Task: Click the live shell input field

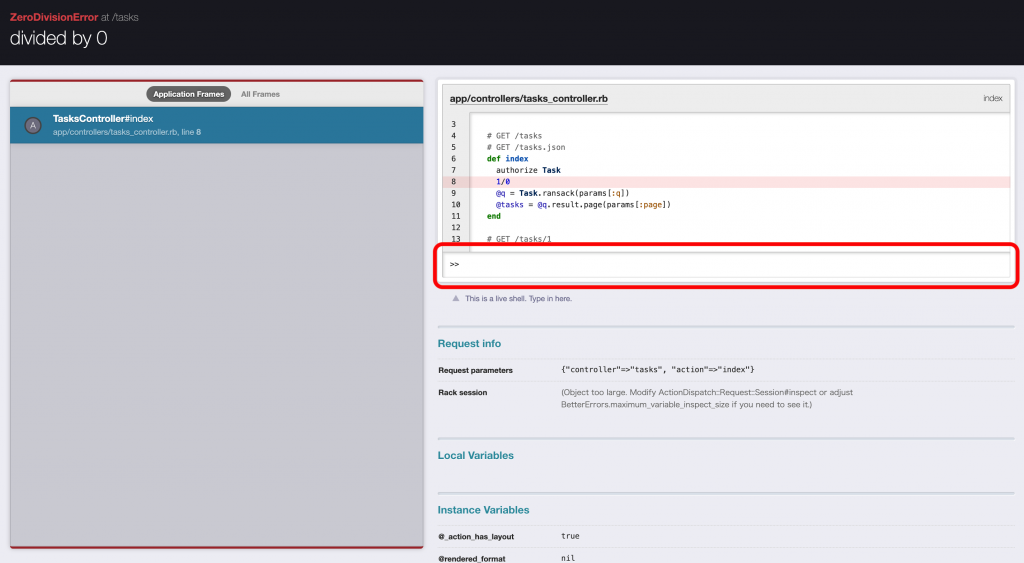Action: click(x=726, y=265)
